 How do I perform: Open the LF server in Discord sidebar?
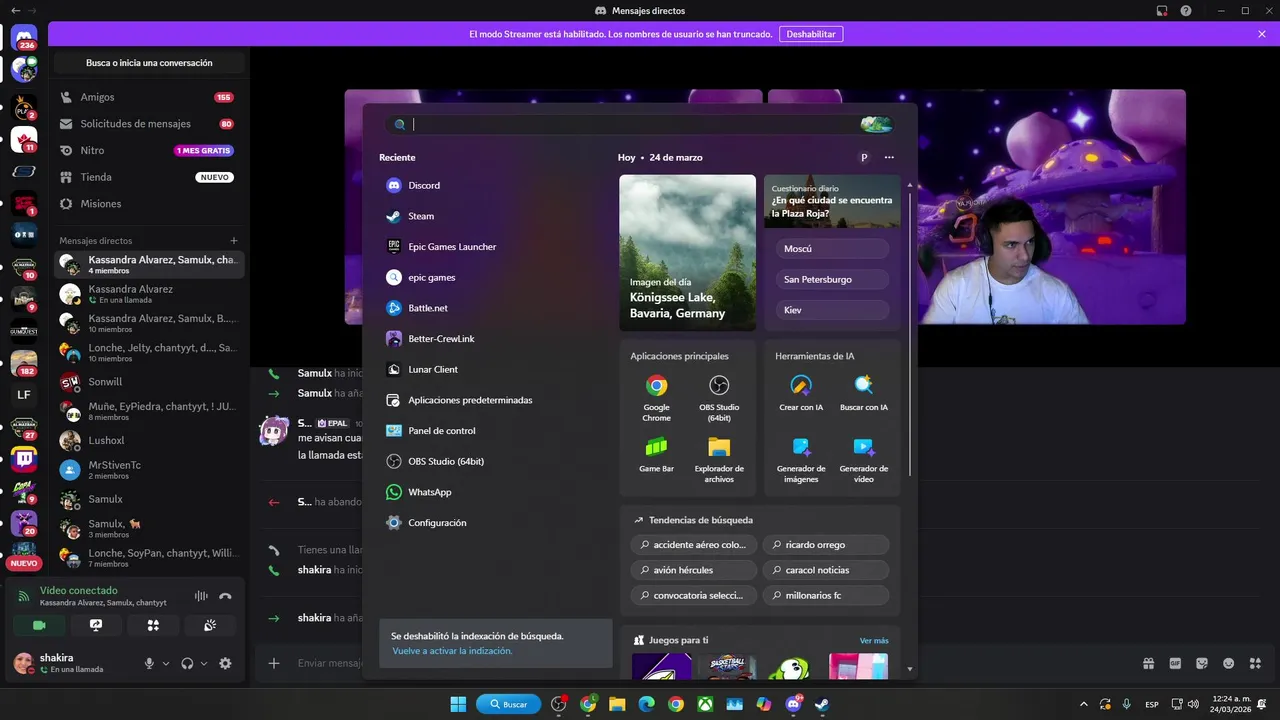click(24, 395)
